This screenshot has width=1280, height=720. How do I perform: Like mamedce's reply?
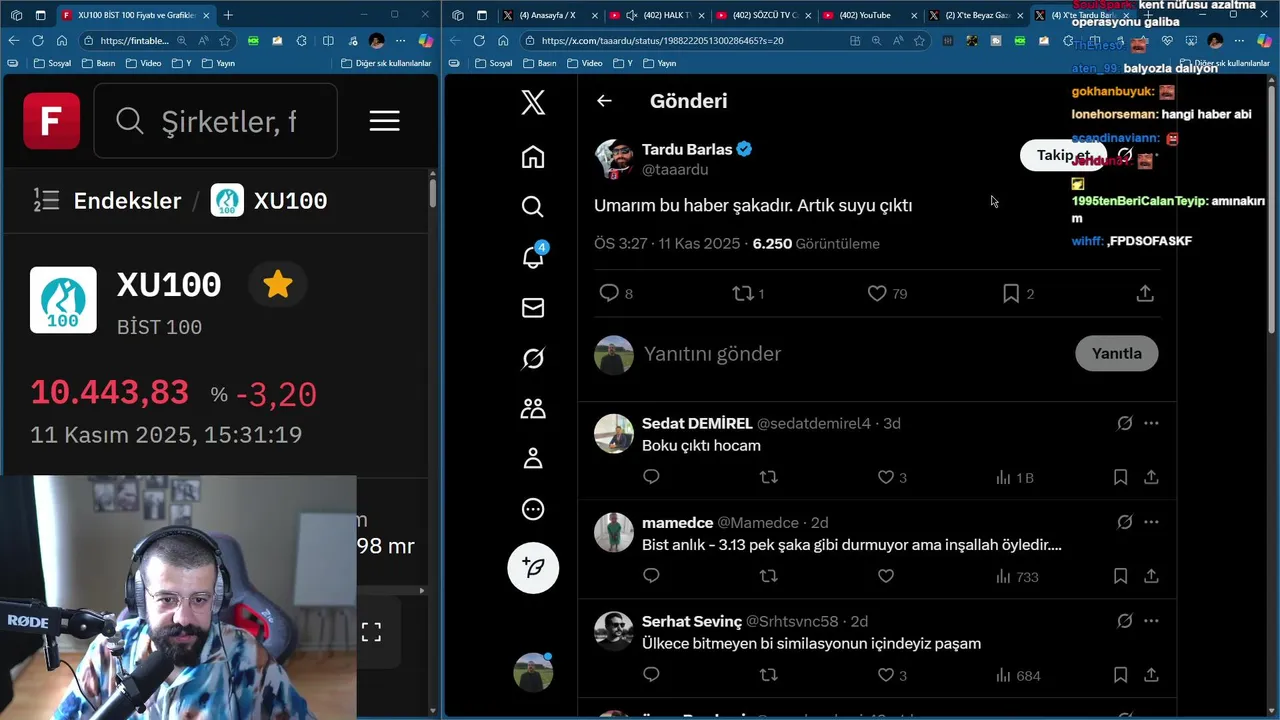(x=885, y=577)
